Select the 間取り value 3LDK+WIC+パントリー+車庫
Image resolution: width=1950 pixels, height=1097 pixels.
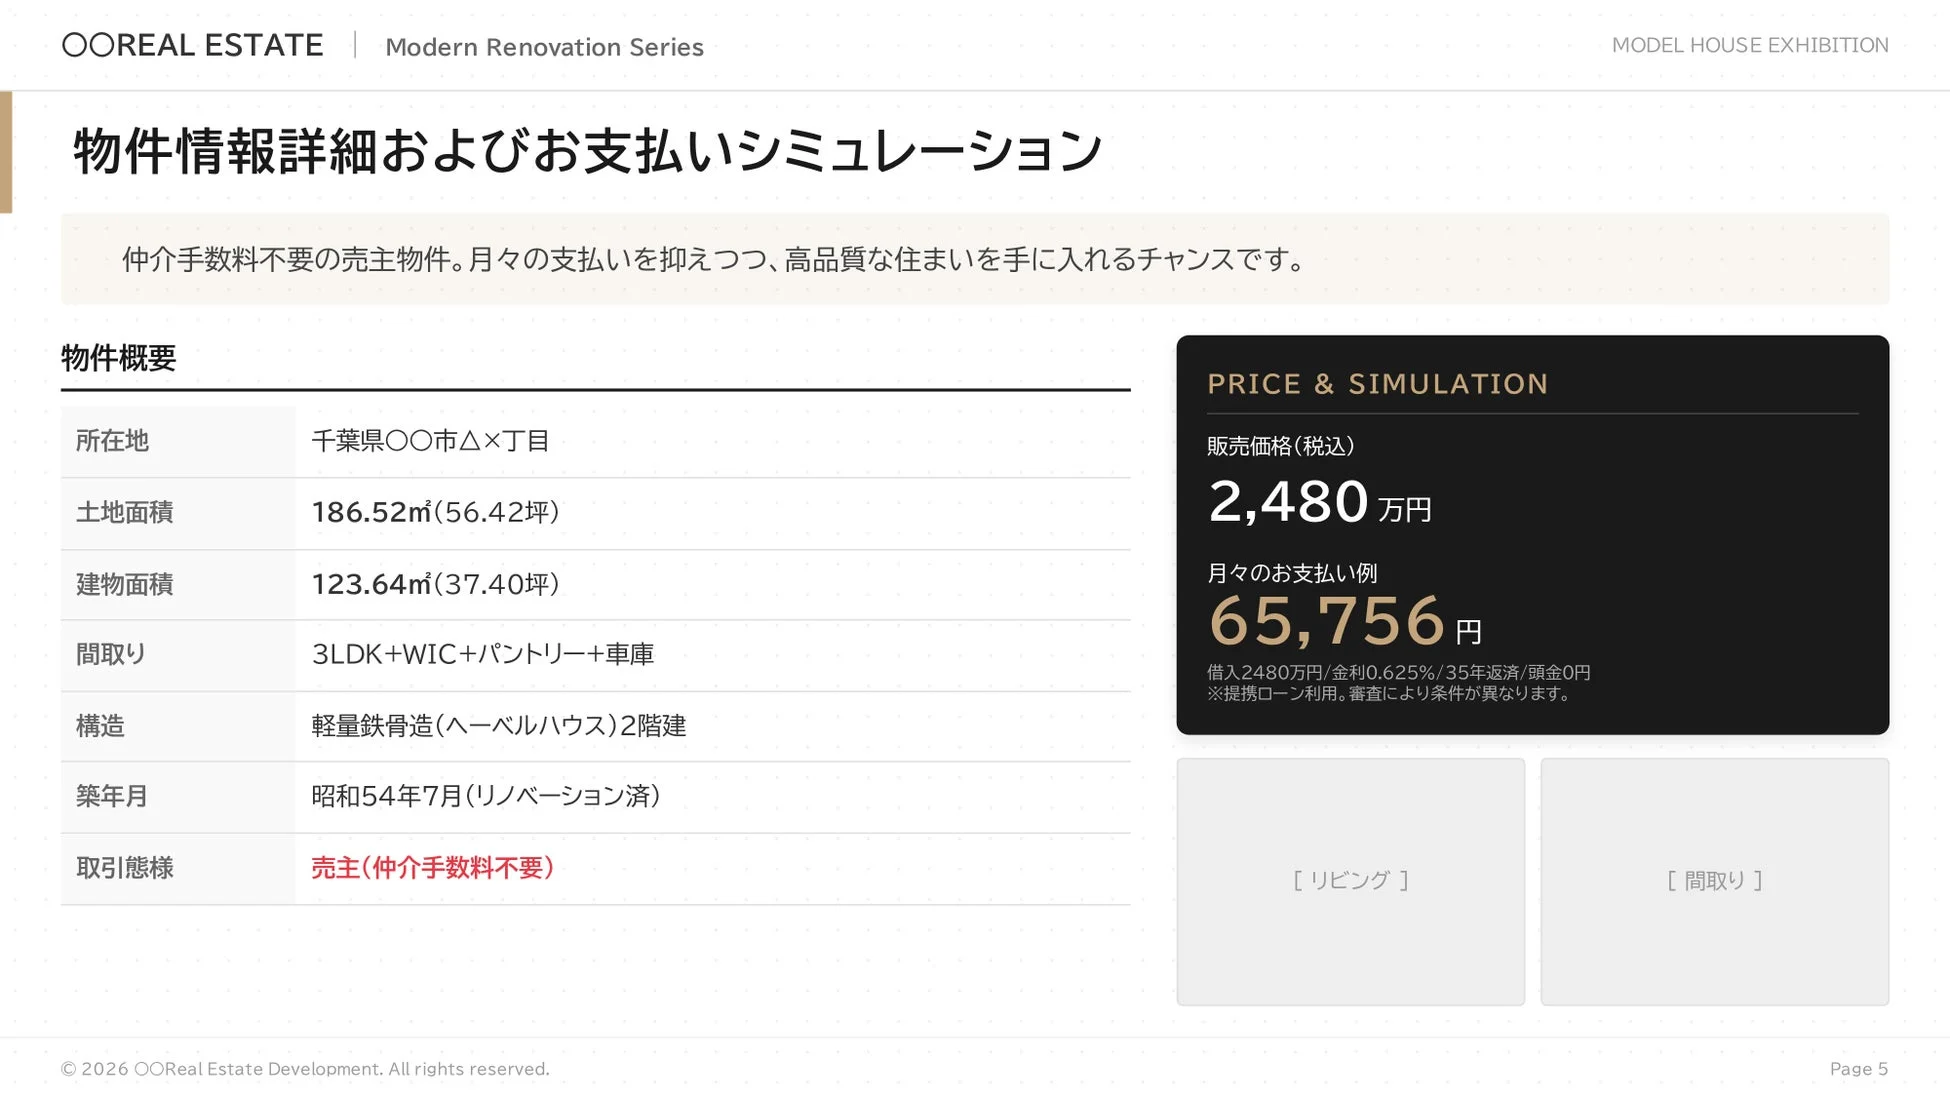(x=482, y=654)
